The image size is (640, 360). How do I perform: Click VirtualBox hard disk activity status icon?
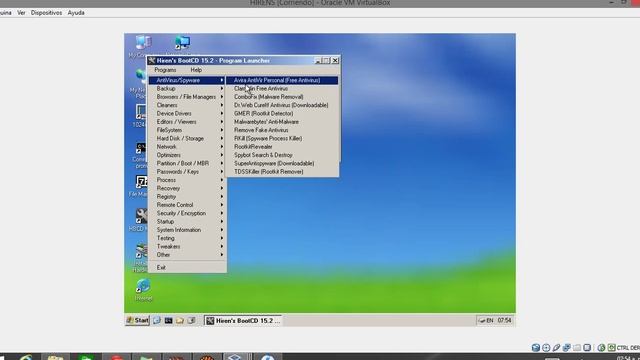[x=536, y=348]
